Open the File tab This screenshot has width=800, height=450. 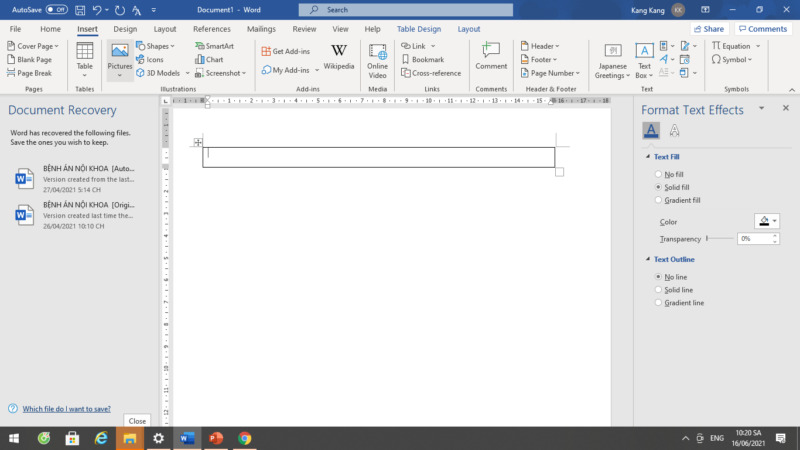15,29
